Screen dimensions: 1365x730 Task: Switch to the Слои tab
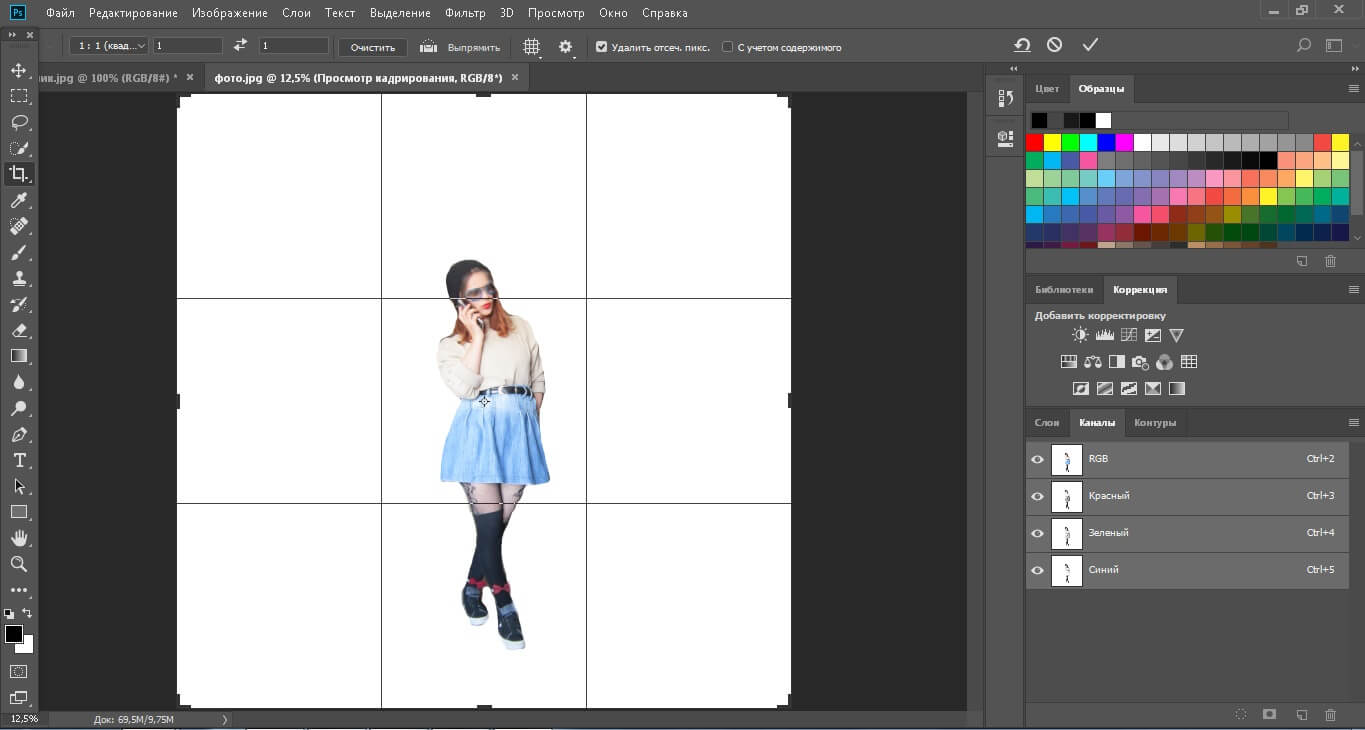[x=1046, y=422]
